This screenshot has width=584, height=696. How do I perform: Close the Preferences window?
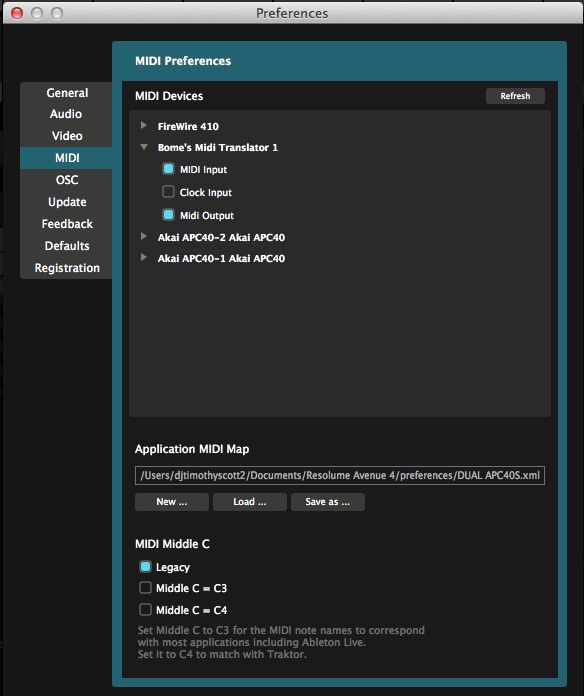(17, 13)
